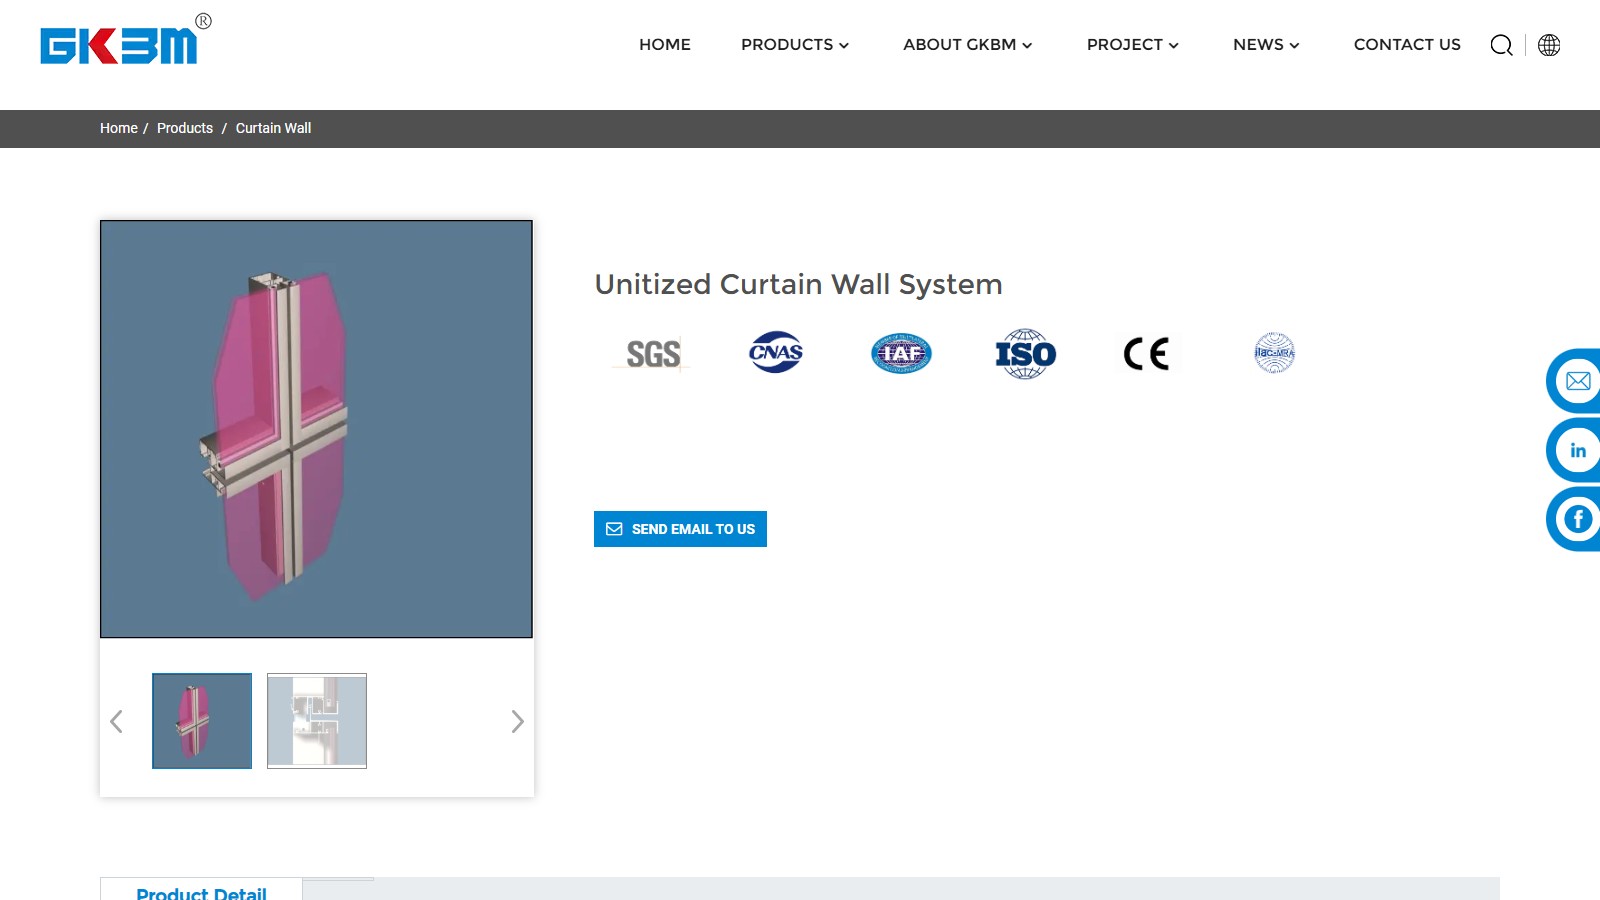The width and height of the screenshot is (1600, 900).
Task: Go to HOME in the navigation
Action: [665, 45]
